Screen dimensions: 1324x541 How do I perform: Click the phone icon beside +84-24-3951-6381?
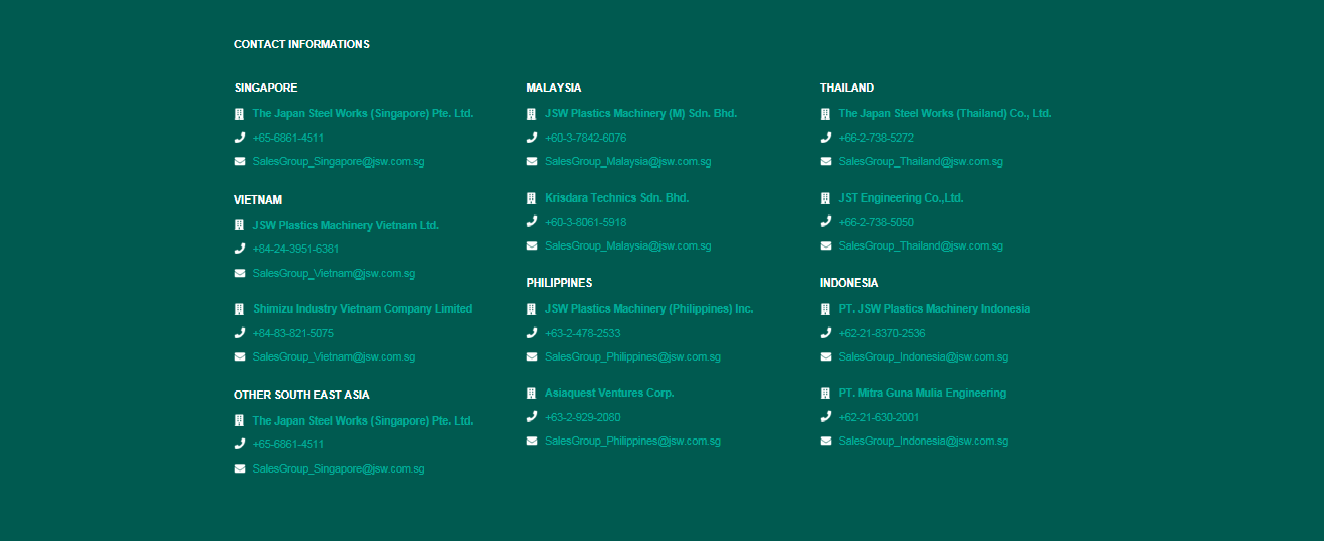tap(240, 249)
